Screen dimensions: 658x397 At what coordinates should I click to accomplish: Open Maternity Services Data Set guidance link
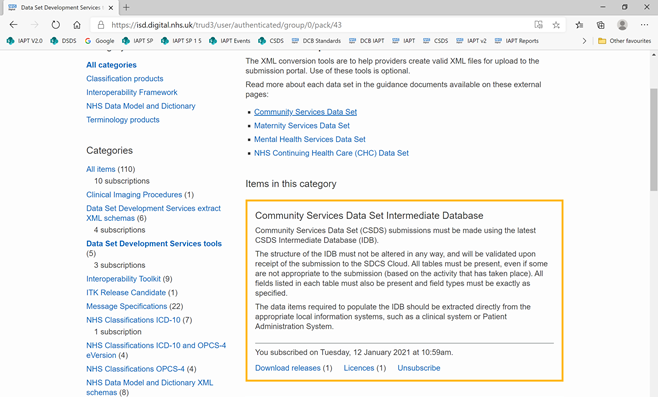[x=302, y=125]
